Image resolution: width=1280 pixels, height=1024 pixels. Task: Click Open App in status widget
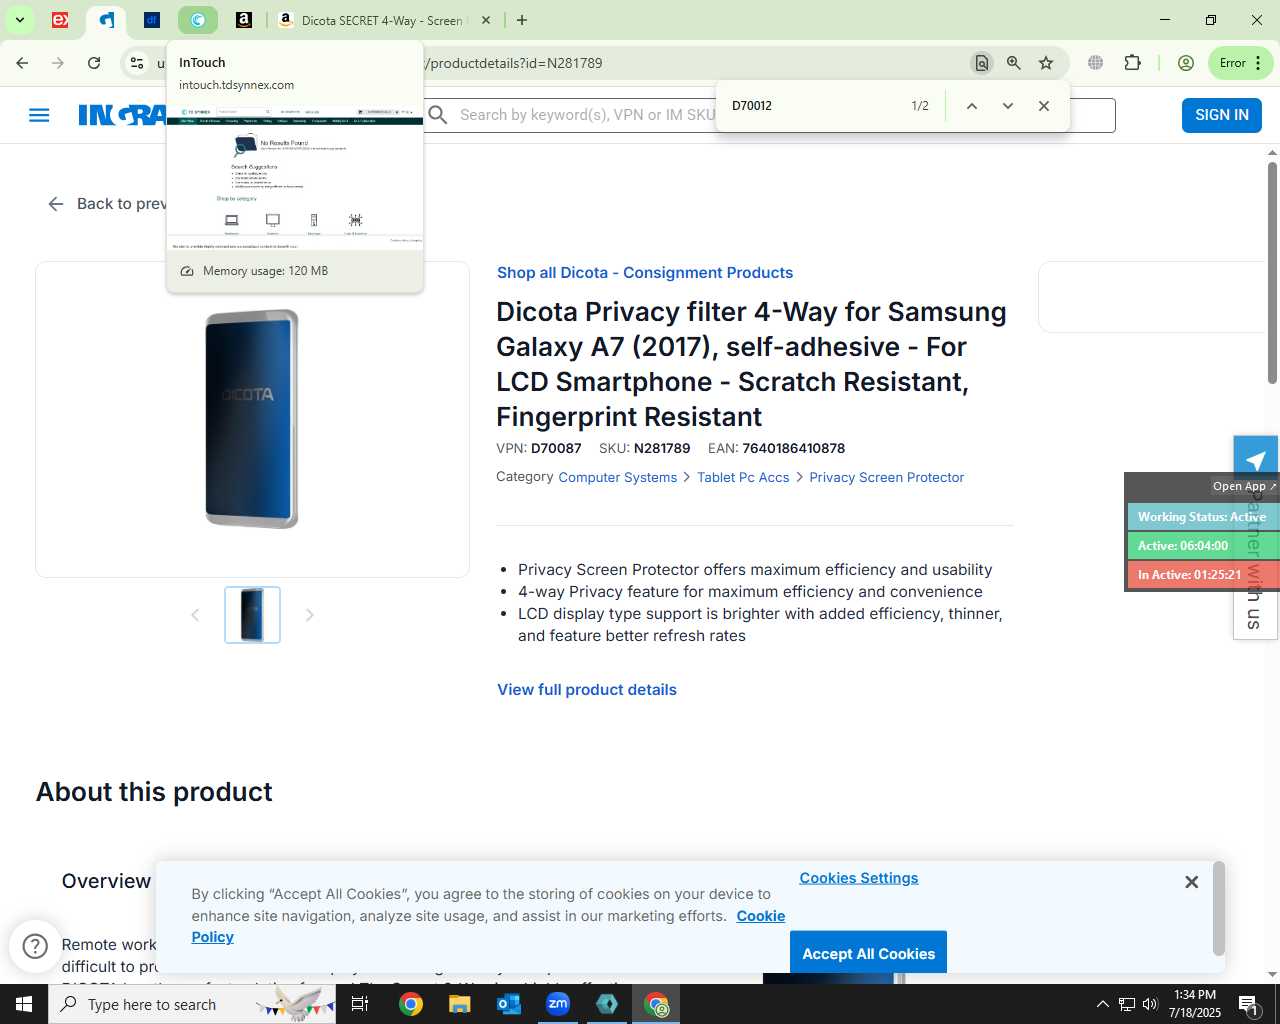[x=1244, y=486]
